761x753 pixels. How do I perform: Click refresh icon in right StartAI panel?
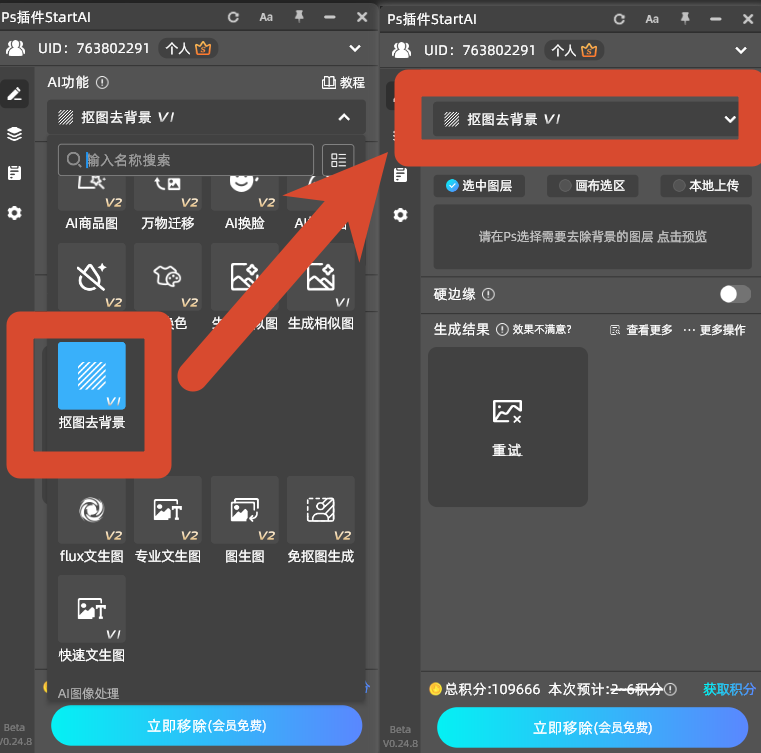click(x=619, y=19)
